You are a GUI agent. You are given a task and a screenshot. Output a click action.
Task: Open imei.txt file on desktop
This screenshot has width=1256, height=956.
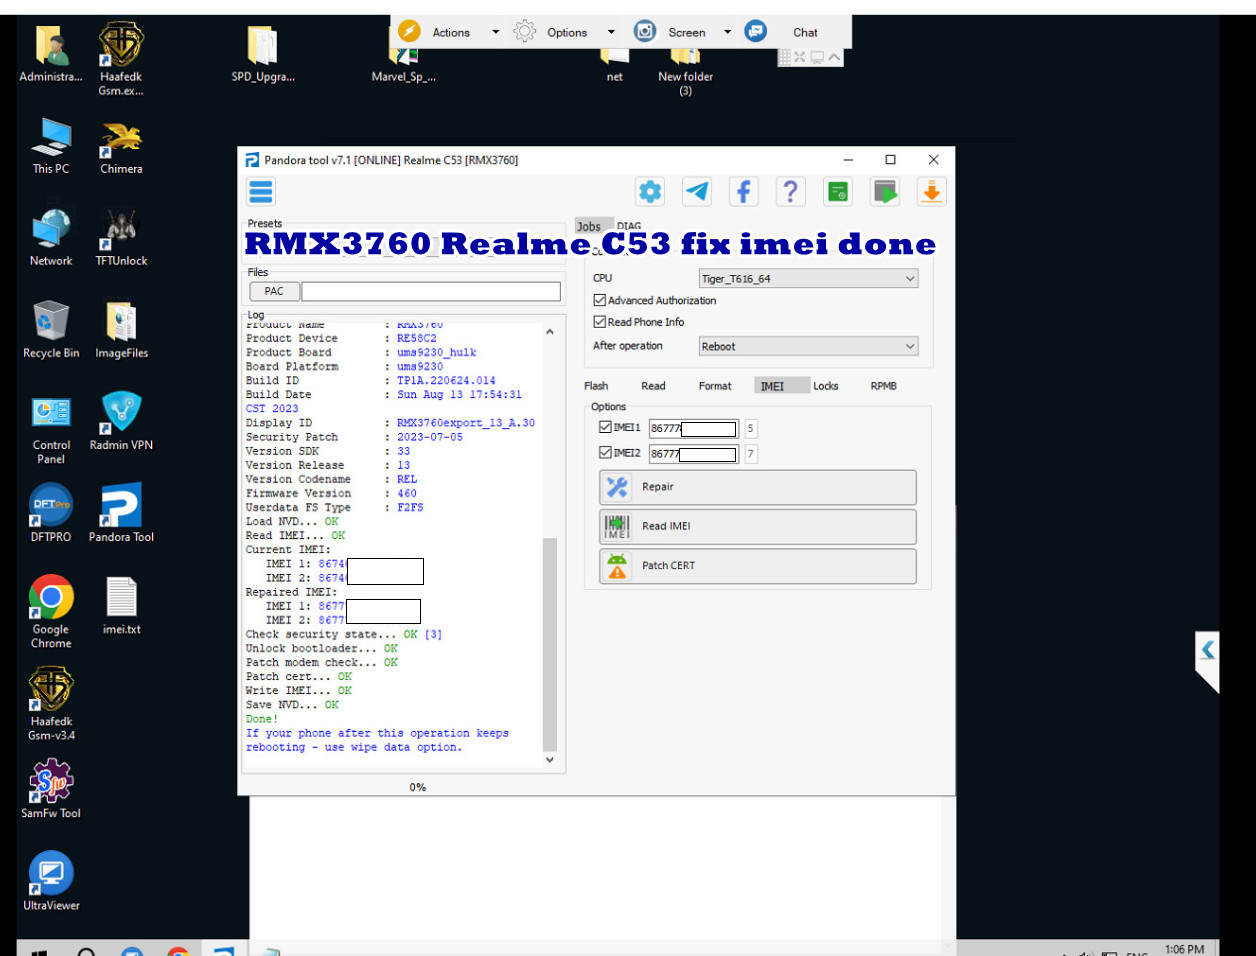[121, 605]
